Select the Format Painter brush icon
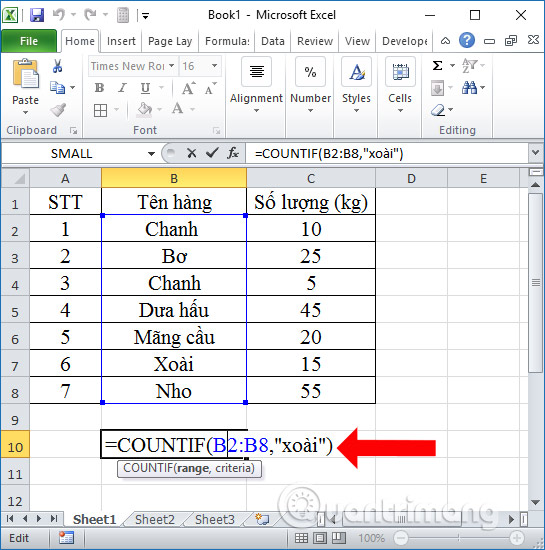The height and width of the screenshot is (550, 545). pyautogui.click(x=58, y=110)
